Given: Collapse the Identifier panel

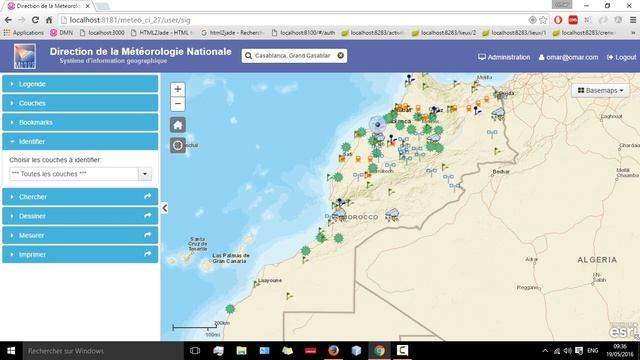Looking at the screenshot, I should pos(80,141).
